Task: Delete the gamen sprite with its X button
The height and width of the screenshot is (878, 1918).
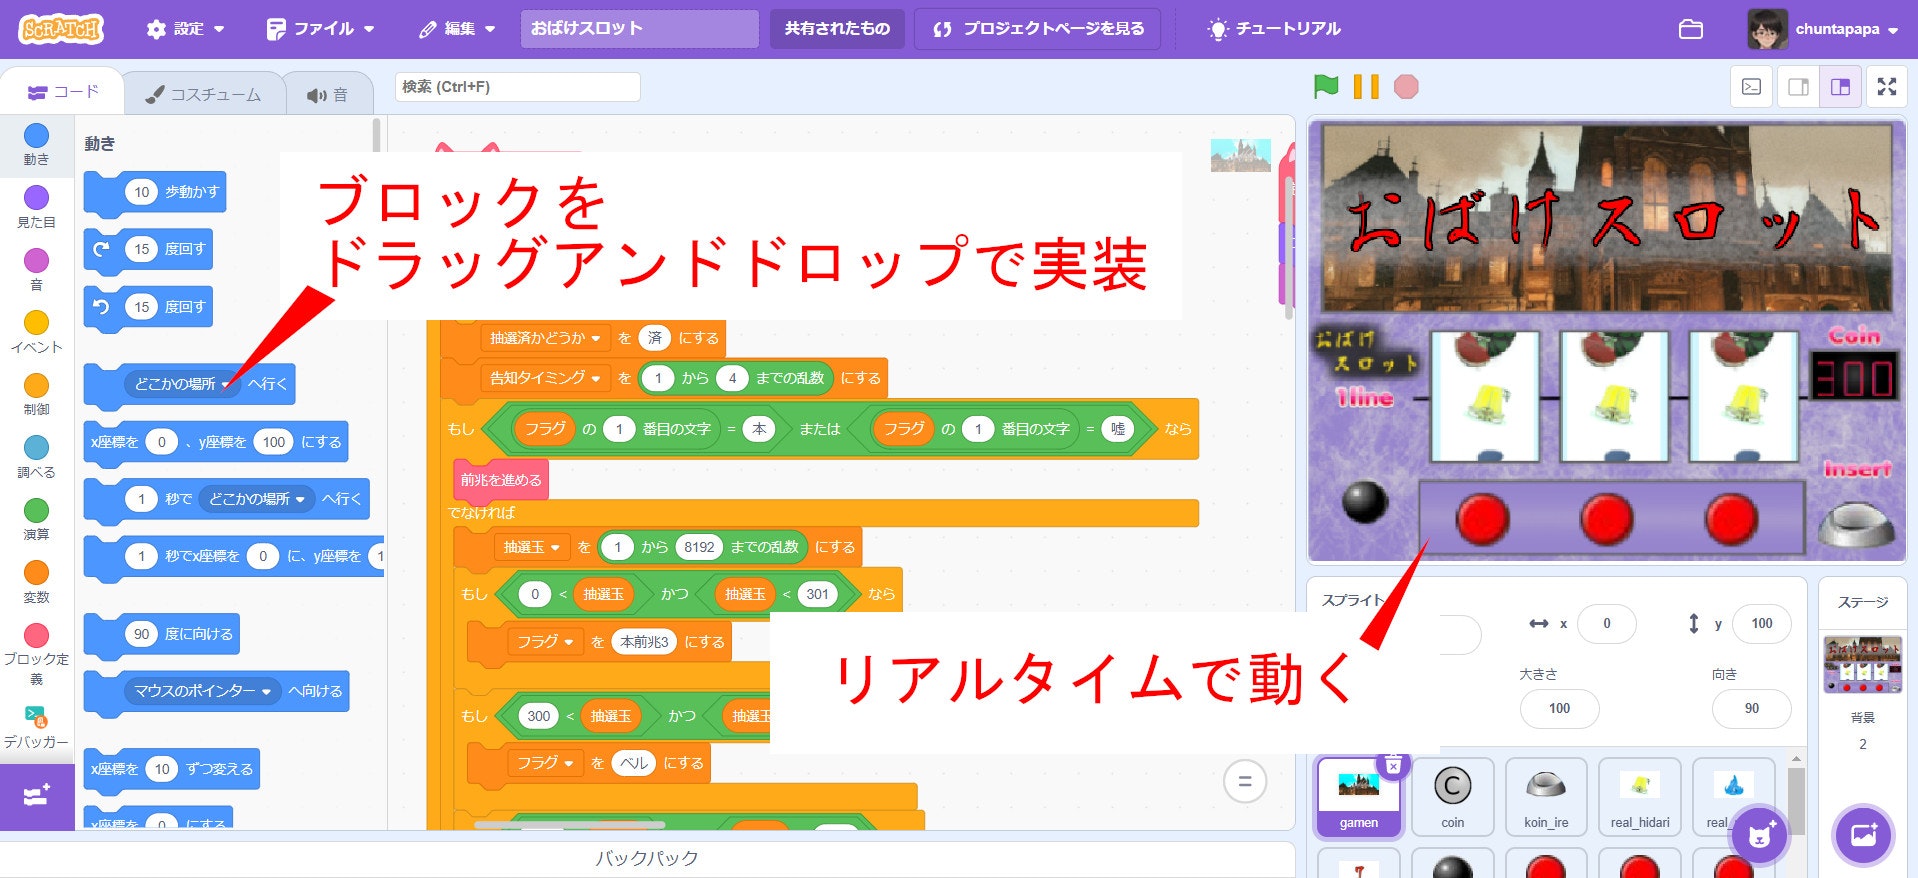Action: click(1393, 766)
